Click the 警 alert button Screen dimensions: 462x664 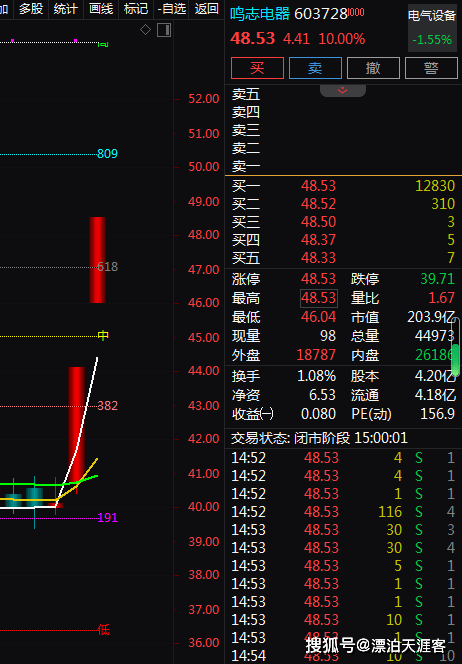pyautogui.click(x=431, y=68)
